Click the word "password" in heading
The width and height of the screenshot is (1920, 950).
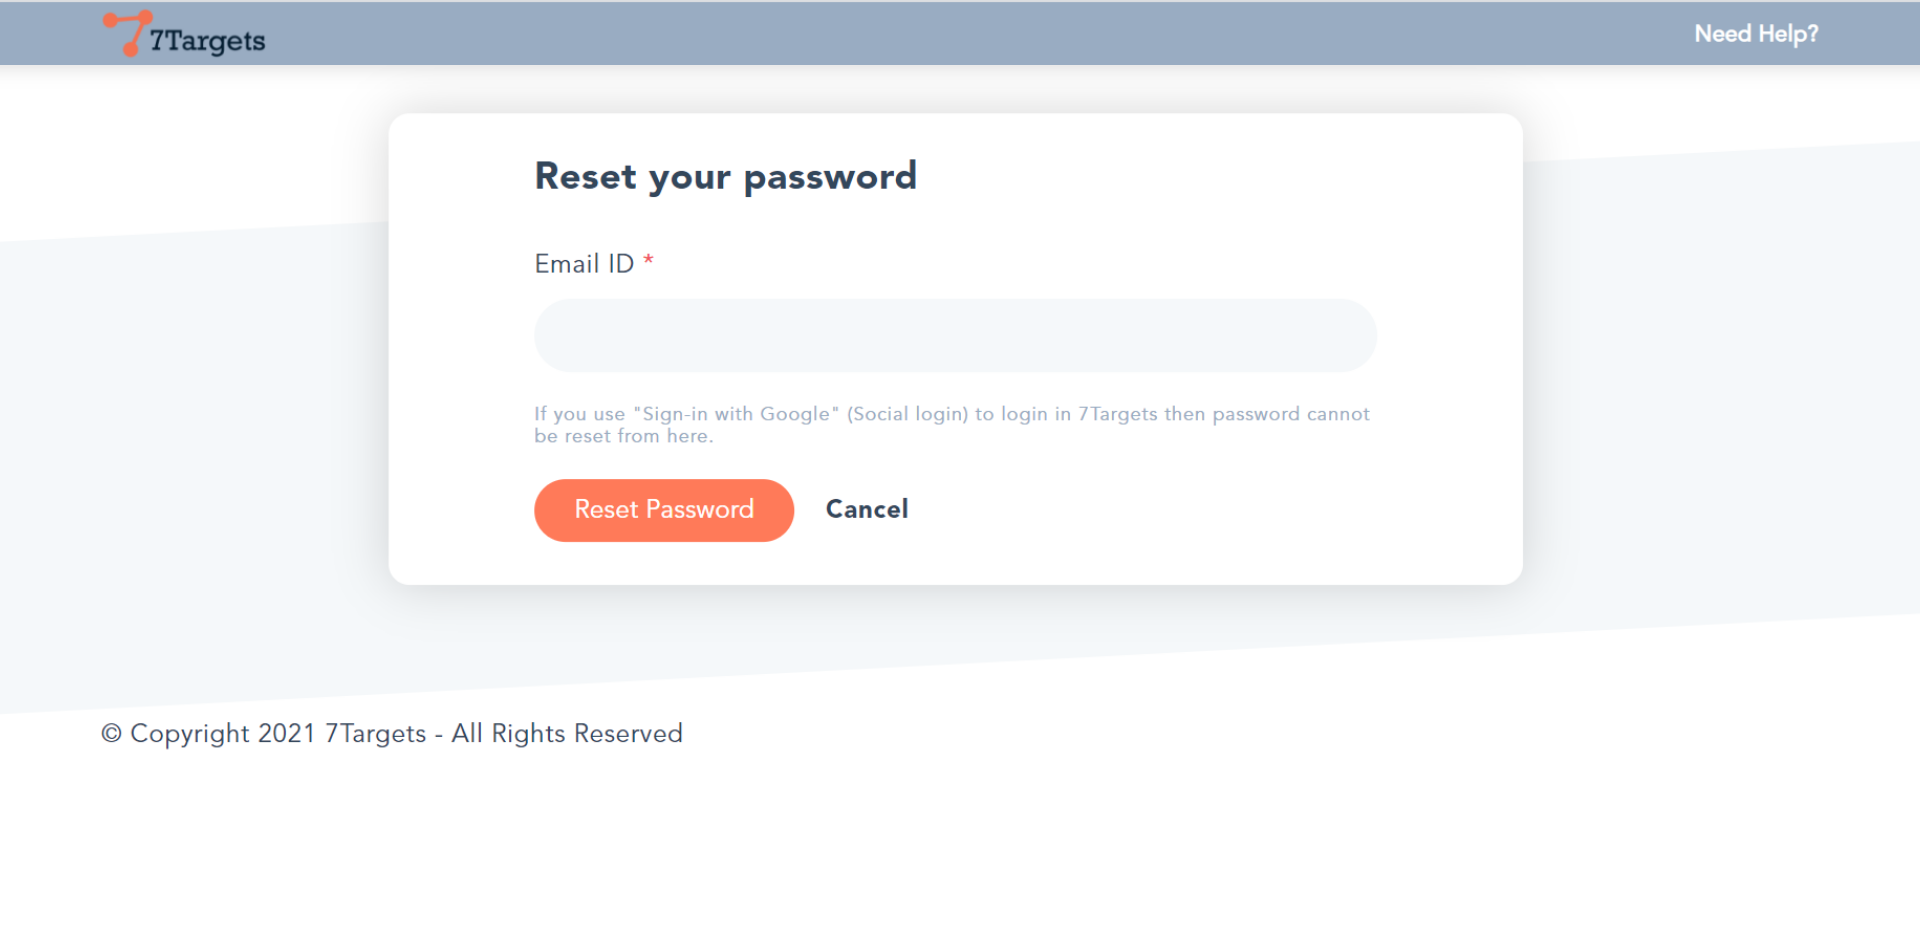click(830, 177)
